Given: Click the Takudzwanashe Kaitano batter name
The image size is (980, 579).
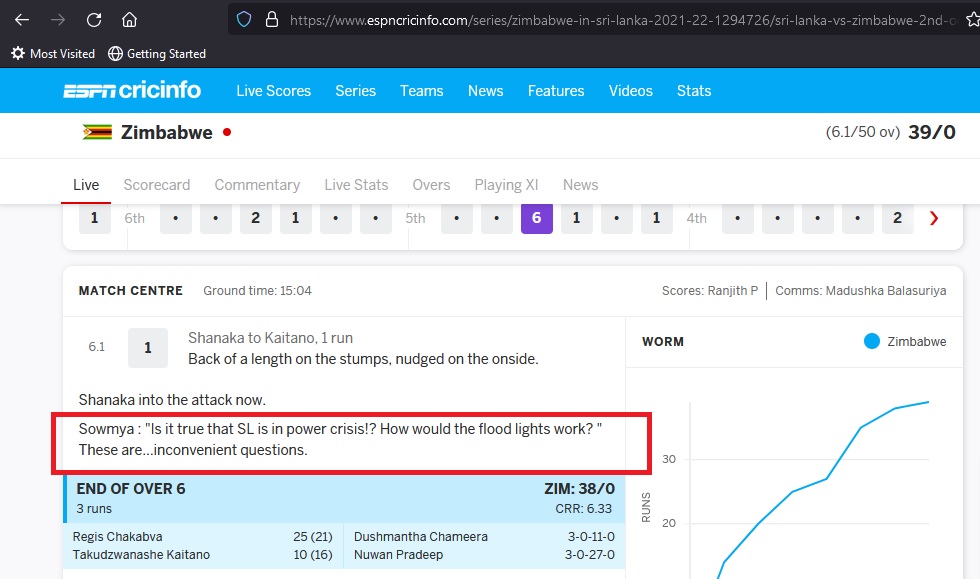Looking at the screenshot, I should pos(141,555).
